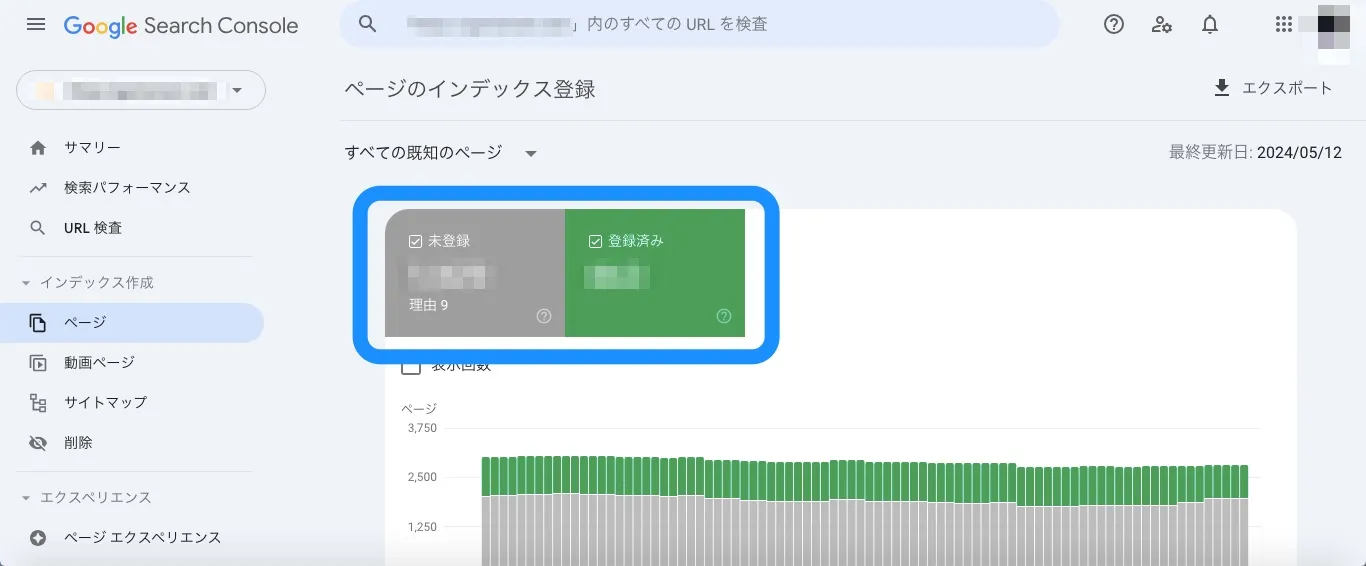Open the notifications bell
The height and width of the screenshot is (566, 1366).
click(1210, 25)
